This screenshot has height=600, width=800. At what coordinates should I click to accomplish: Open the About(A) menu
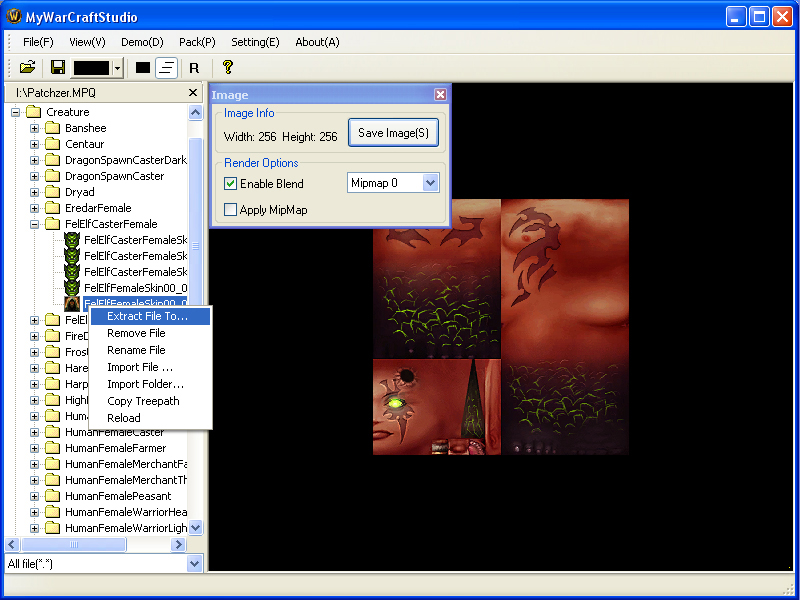click(x=317, y=42)
